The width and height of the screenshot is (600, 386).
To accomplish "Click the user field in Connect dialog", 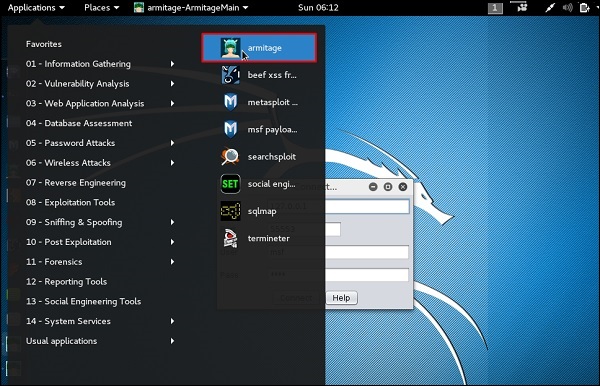I will pos(338,252).
